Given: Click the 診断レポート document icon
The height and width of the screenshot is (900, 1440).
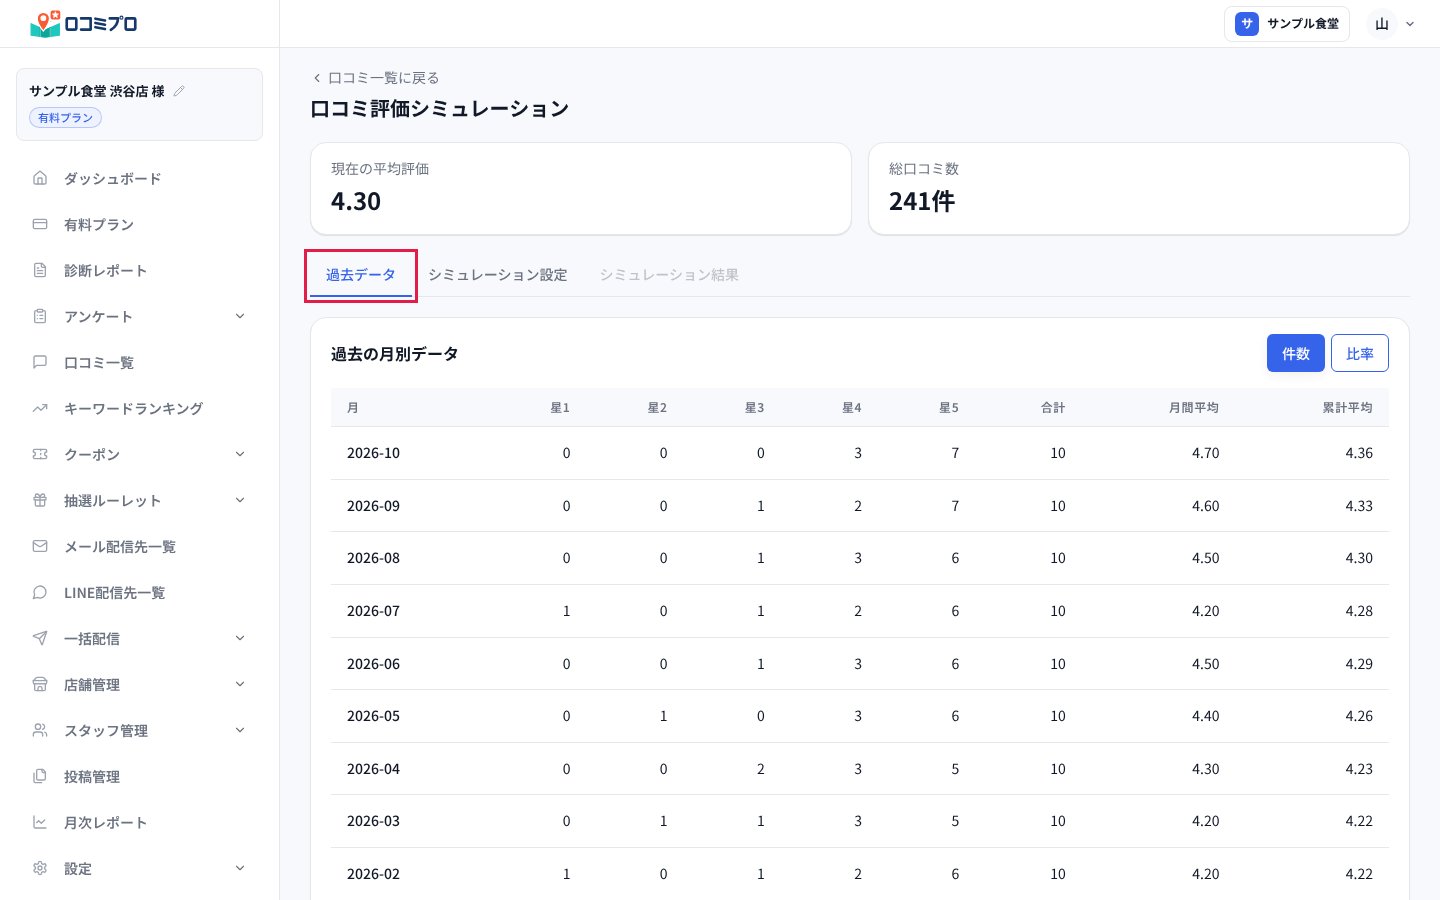Looking at the screenshot, I should coord(40,270).
